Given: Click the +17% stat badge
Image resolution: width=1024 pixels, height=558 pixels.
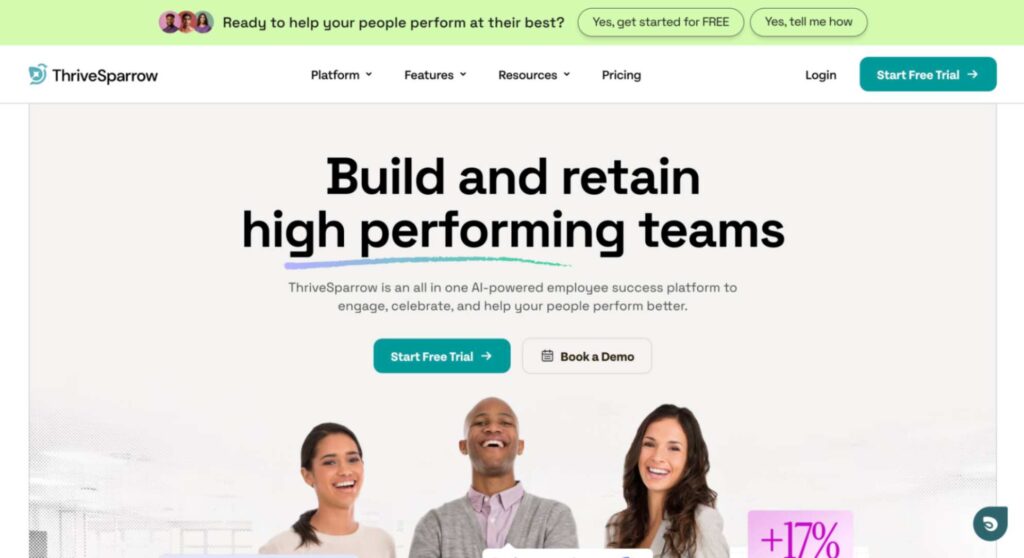Looking at the screenshot, I should coord(800,534).
